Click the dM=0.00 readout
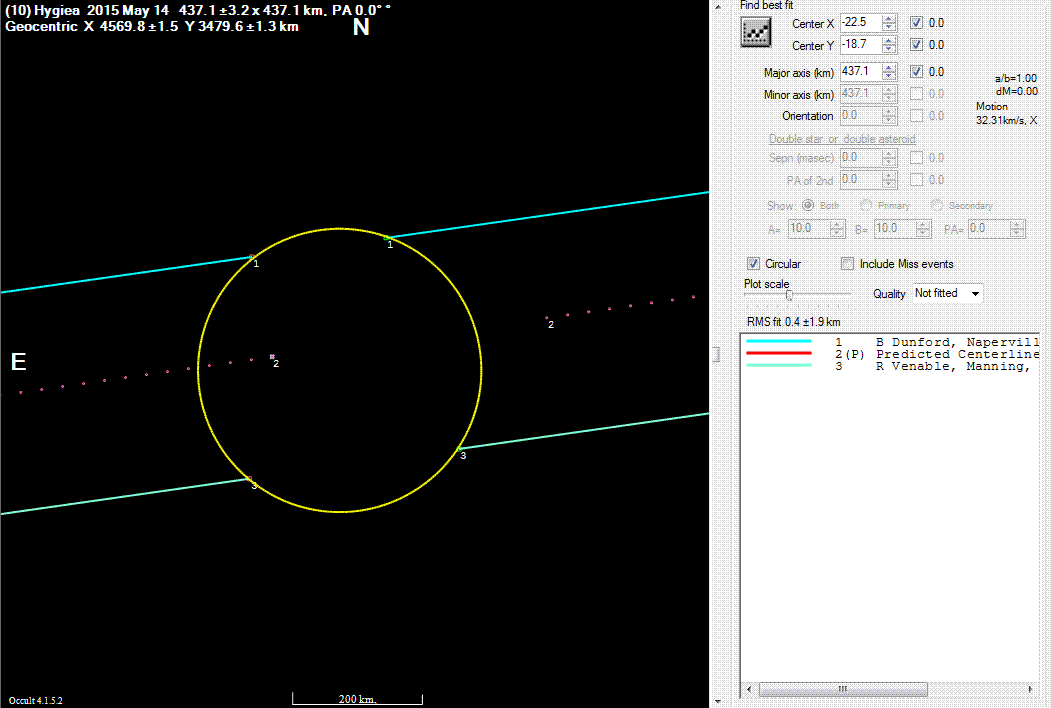This screenshot has height=708, width=1051. tap(1017, 91)
